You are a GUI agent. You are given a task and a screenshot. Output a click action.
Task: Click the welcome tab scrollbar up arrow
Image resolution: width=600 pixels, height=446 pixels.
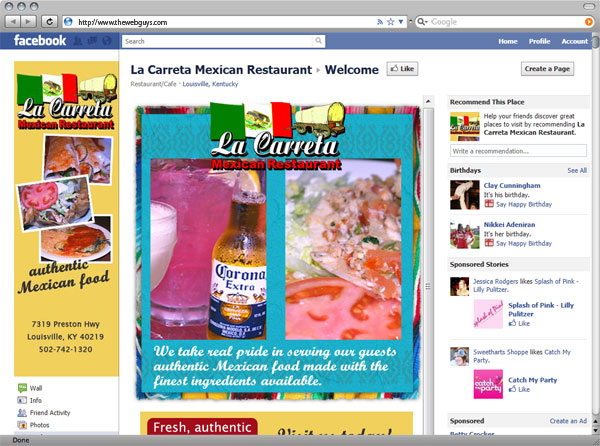(428, 101)
